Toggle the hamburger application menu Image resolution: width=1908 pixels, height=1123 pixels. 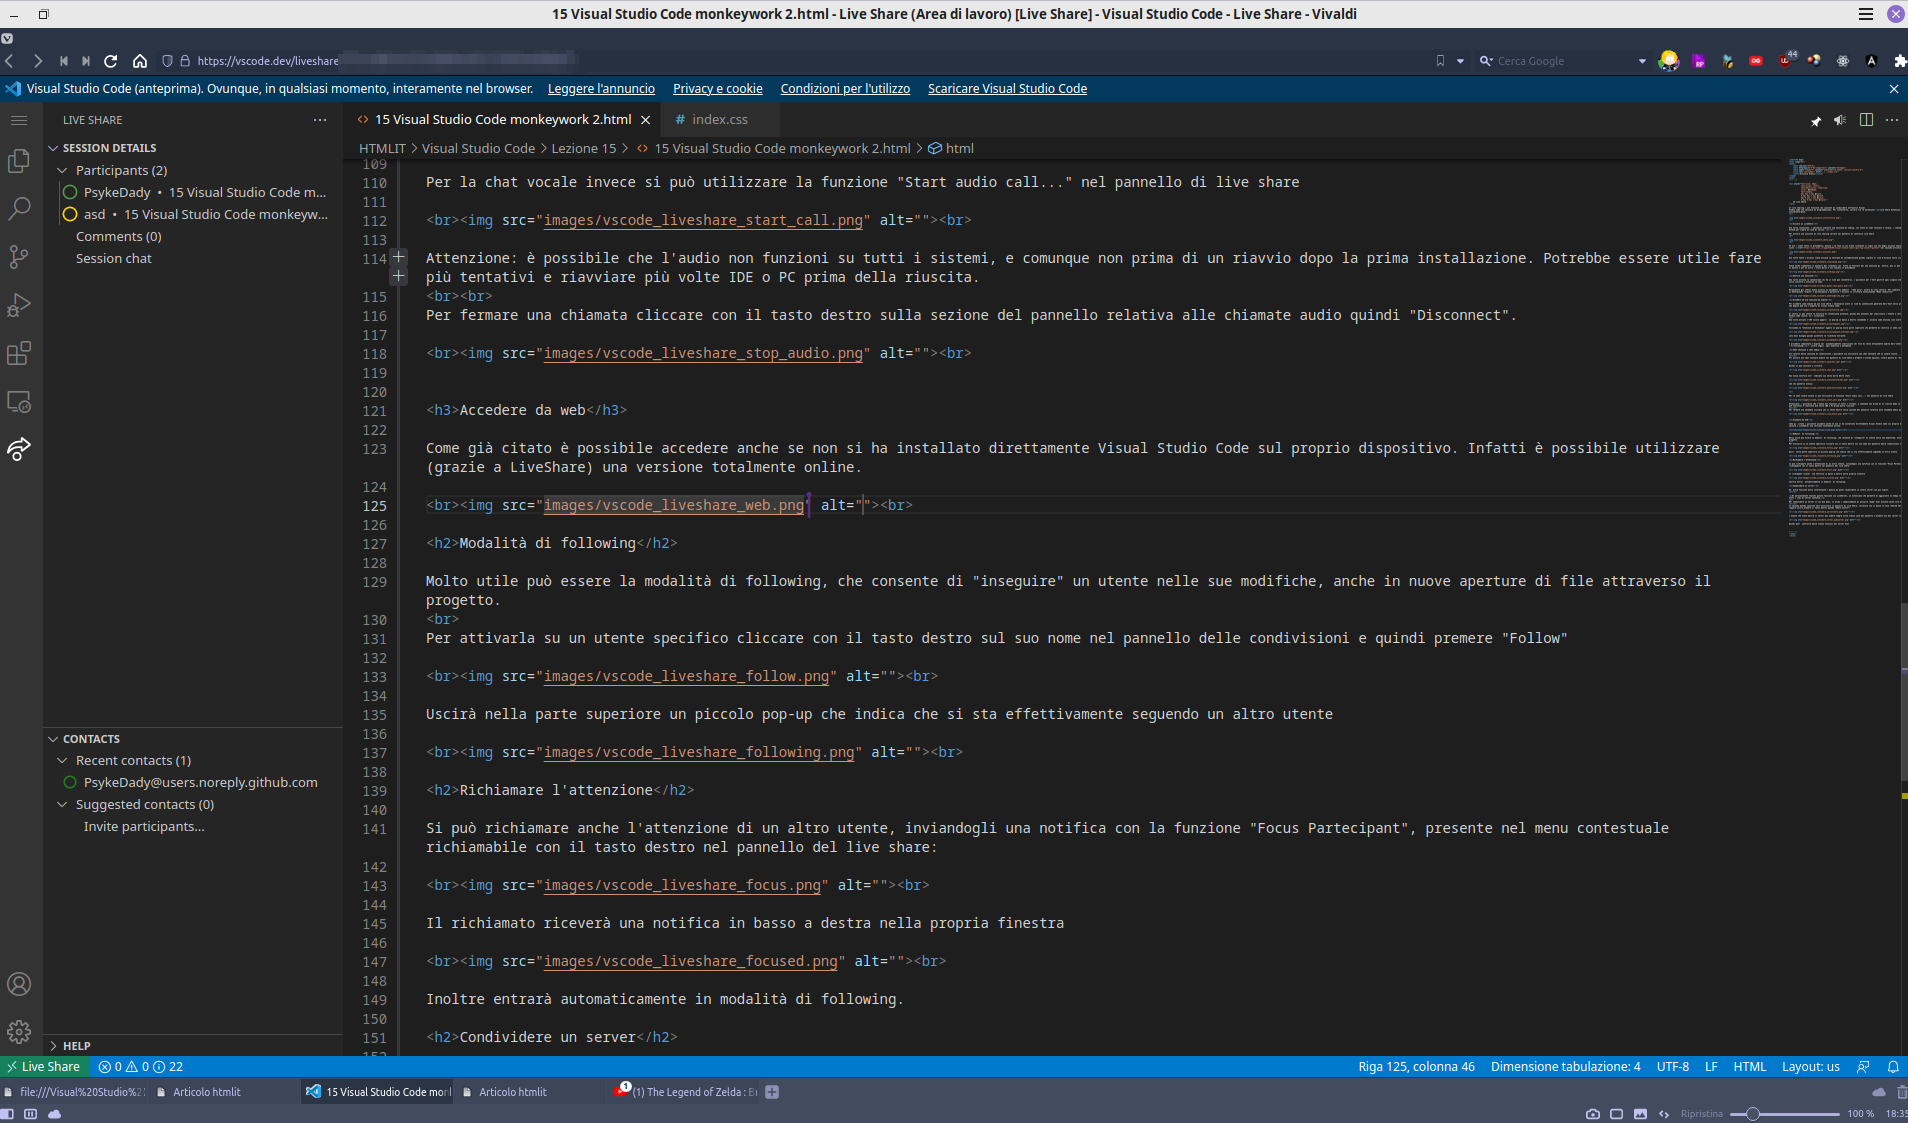tap(19, 120)
